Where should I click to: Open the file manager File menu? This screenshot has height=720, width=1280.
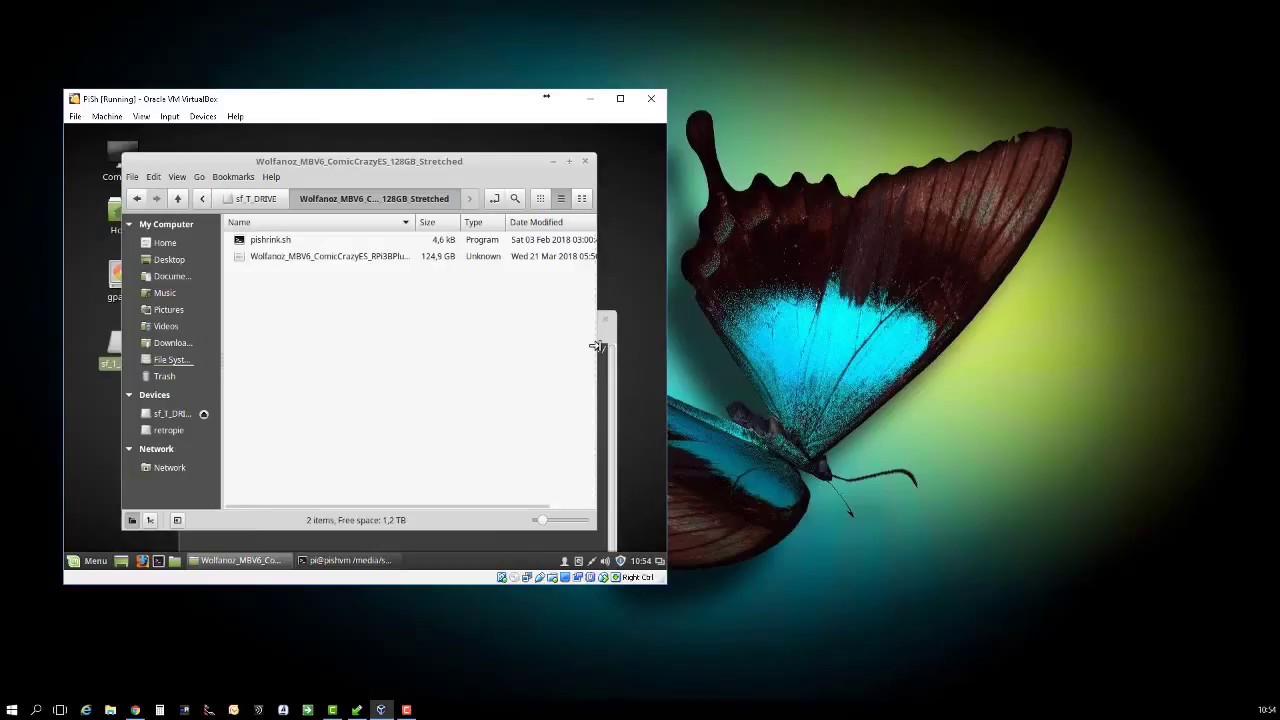click(132, 177)
